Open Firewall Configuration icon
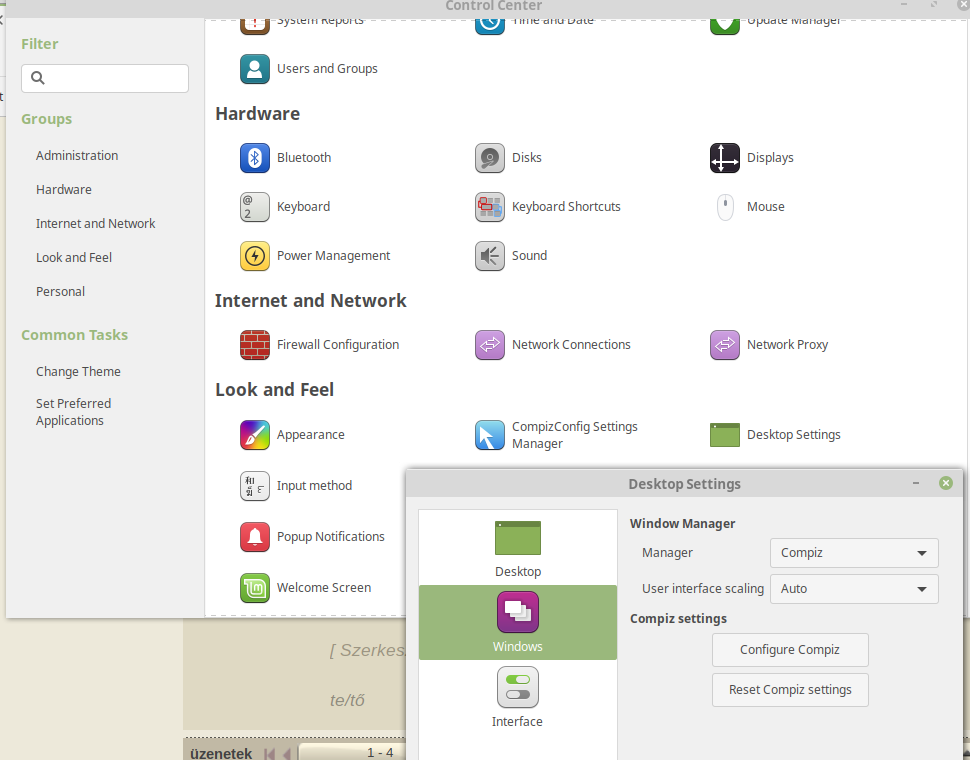 click(x=254, y=344)
